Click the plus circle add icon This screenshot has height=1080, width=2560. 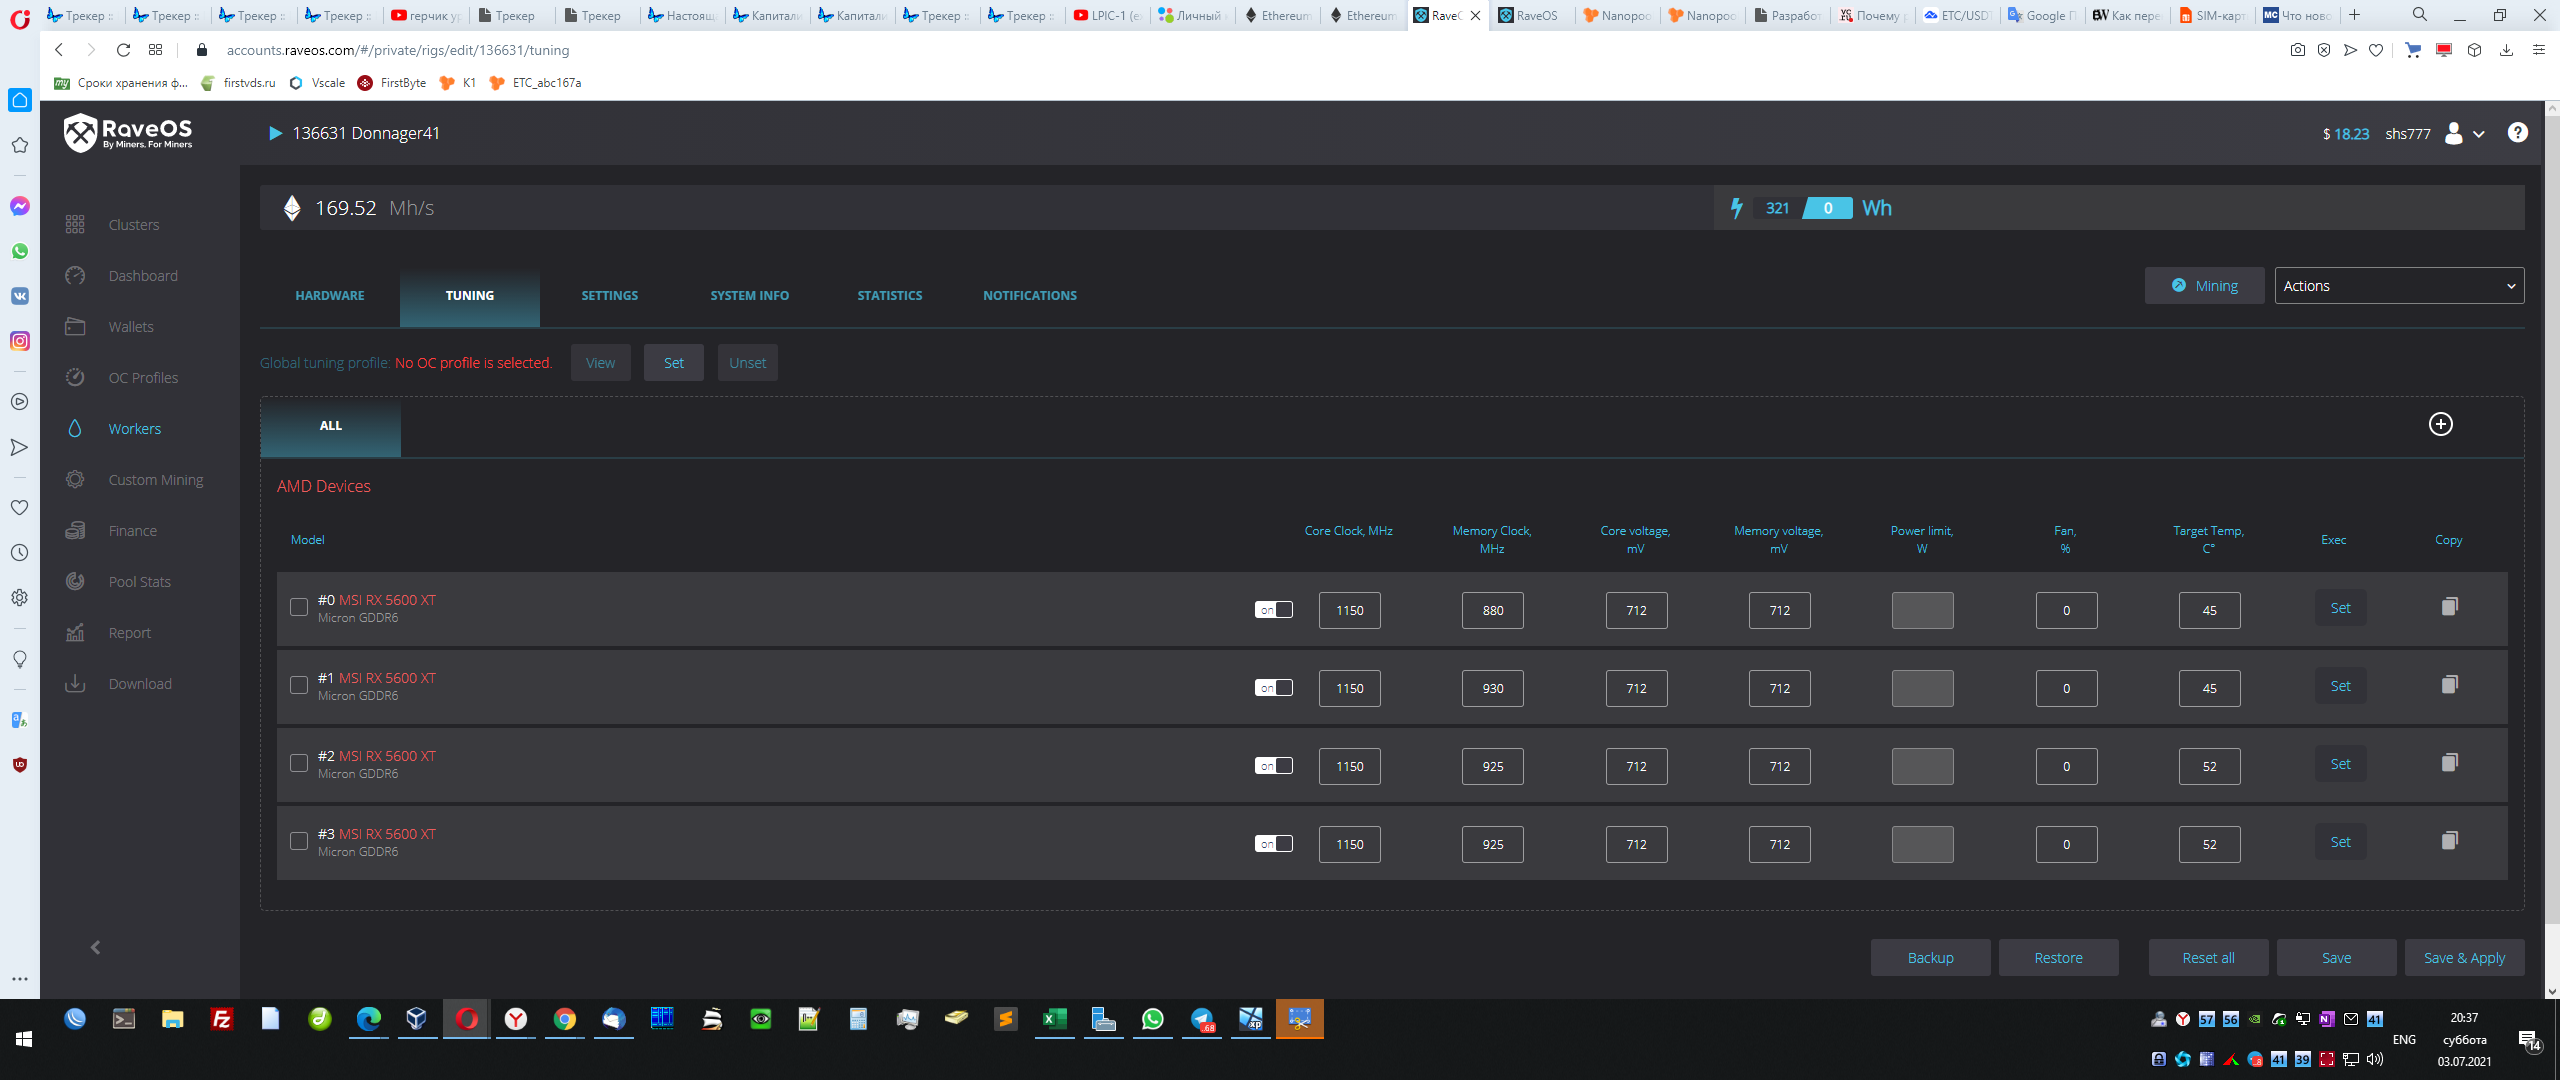tap(2440, 424)
